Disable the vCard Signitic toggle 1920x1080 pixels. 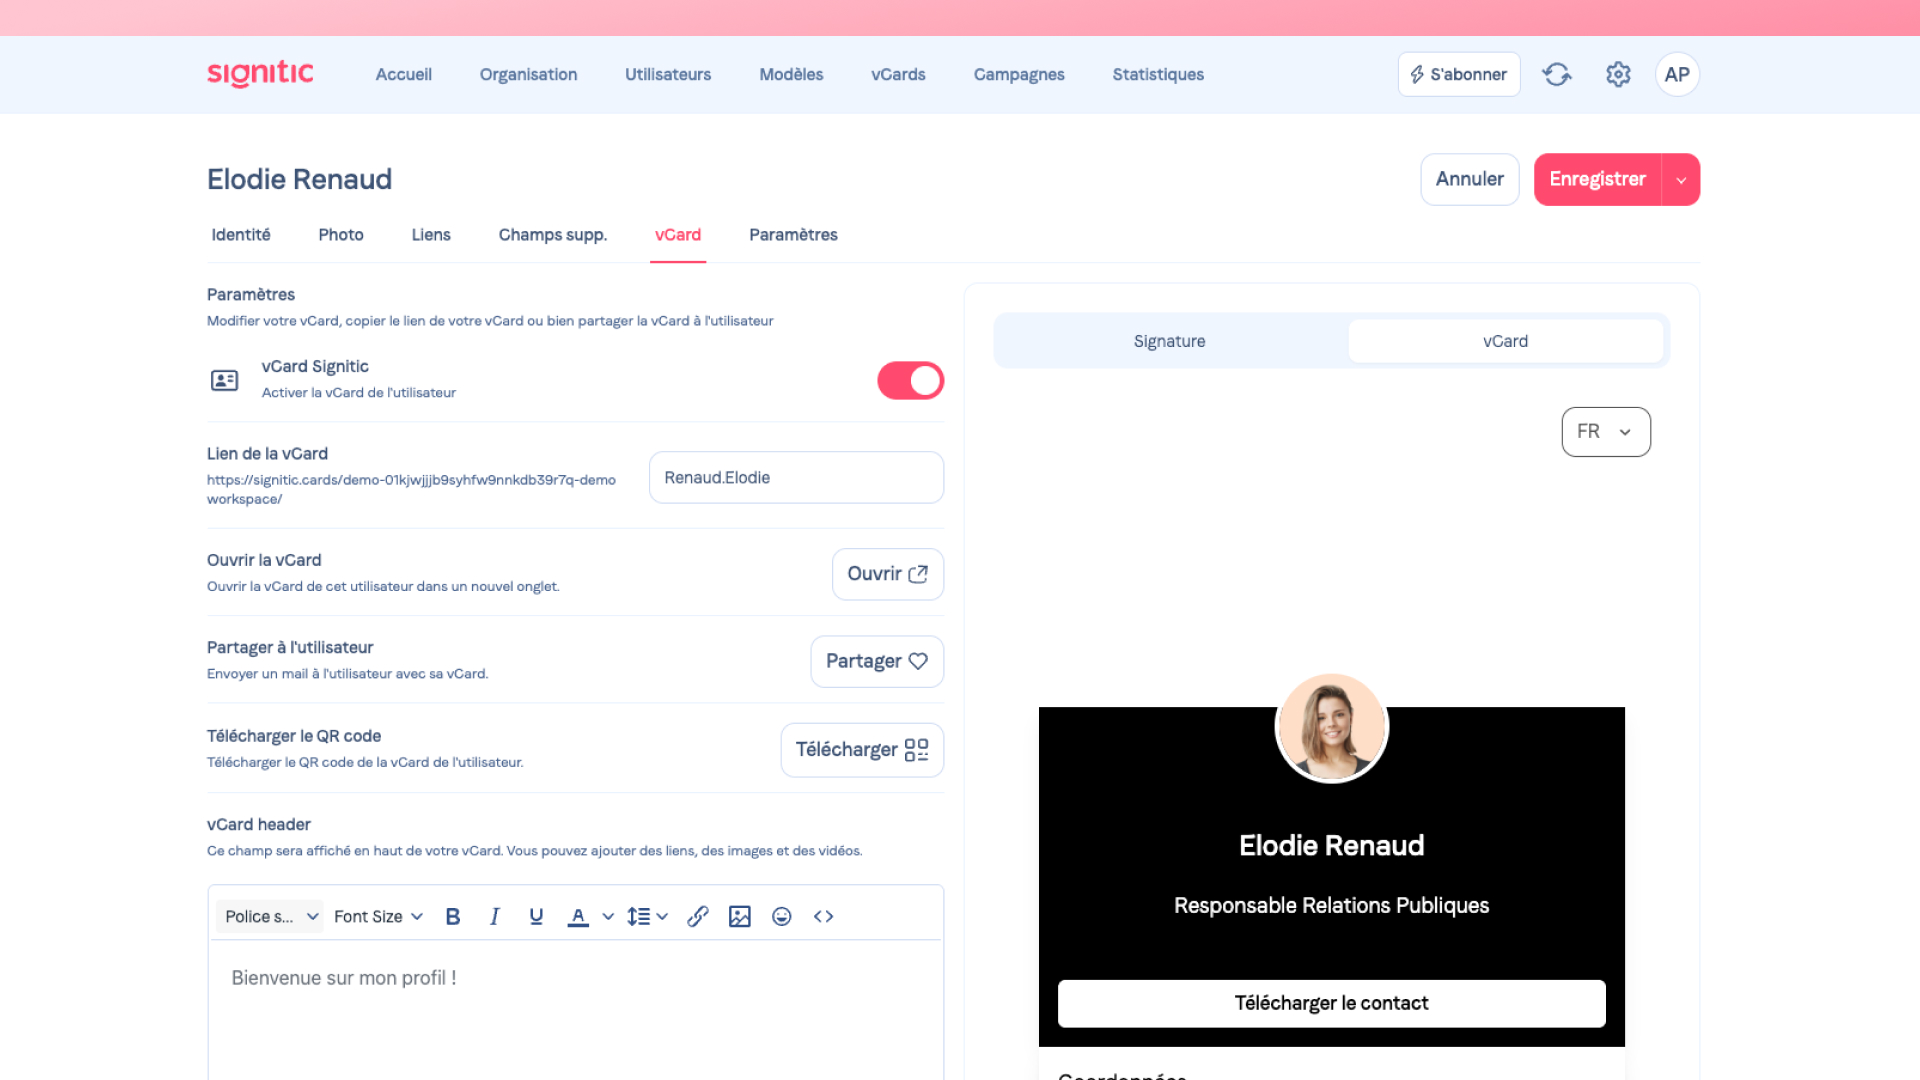click(910, 380)
